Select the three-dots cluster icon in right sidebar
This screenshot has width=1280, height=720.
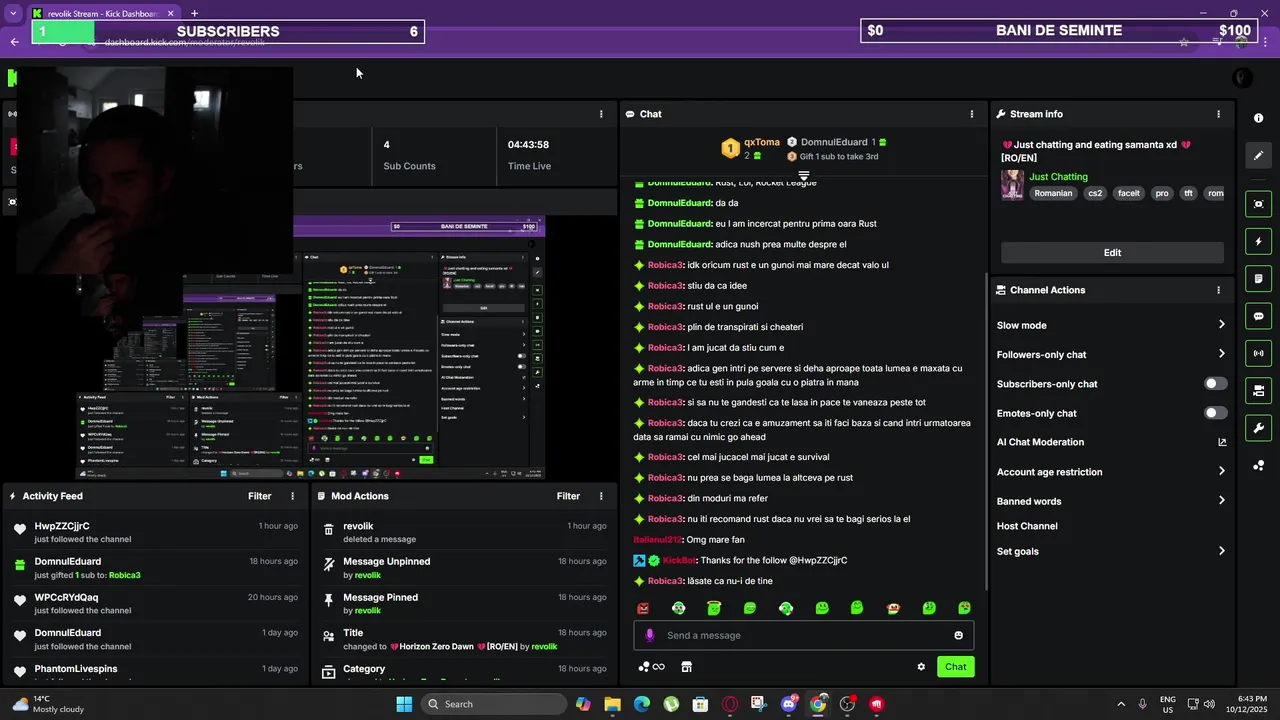(1258, 466)
